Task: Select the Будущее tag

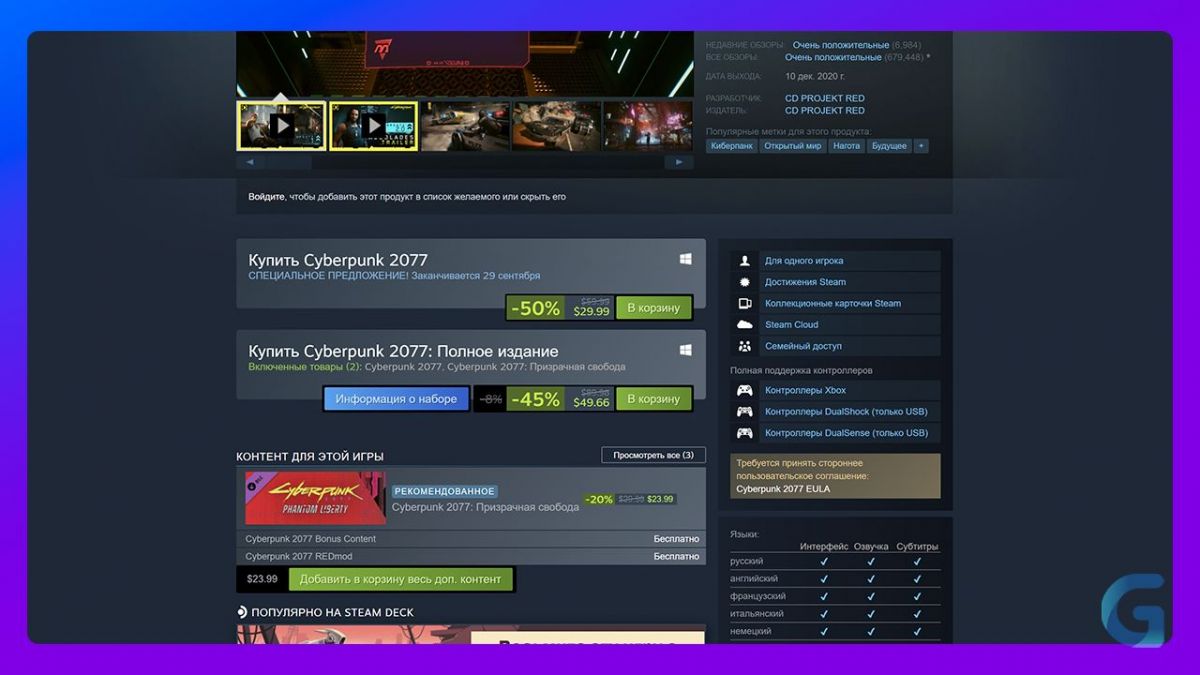Action: [889, 146]
